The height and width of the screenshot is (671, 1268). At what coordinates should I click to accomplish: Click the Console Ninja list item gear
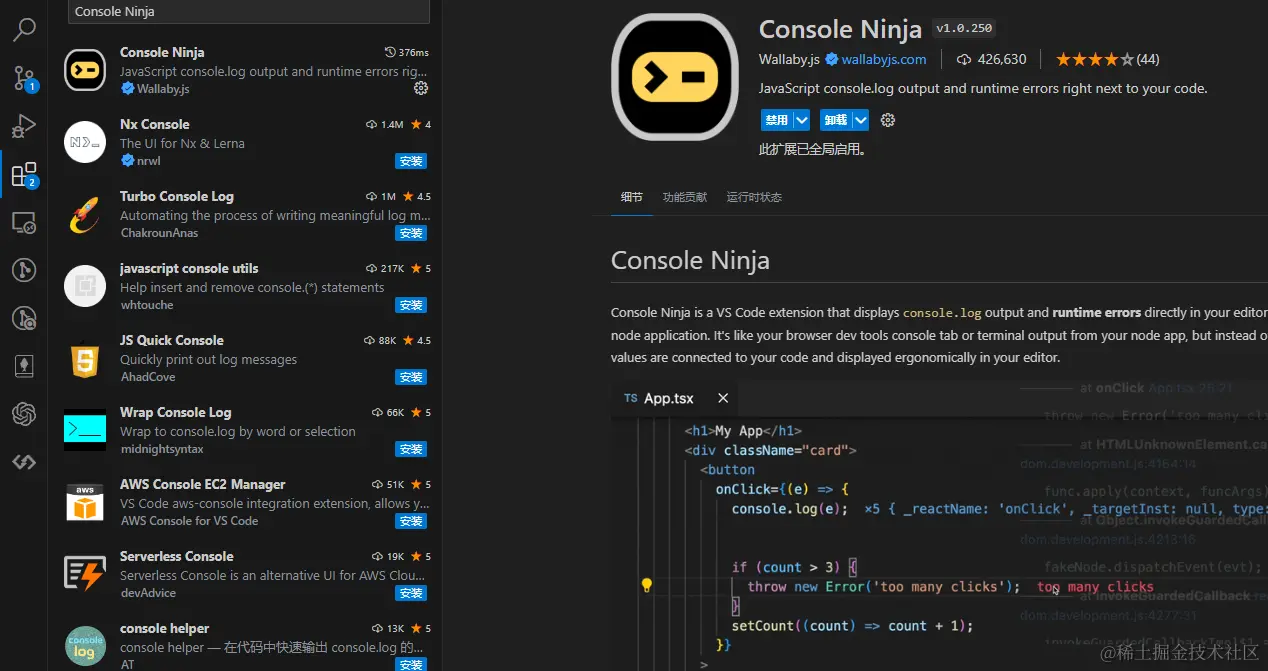coord(421,88)
